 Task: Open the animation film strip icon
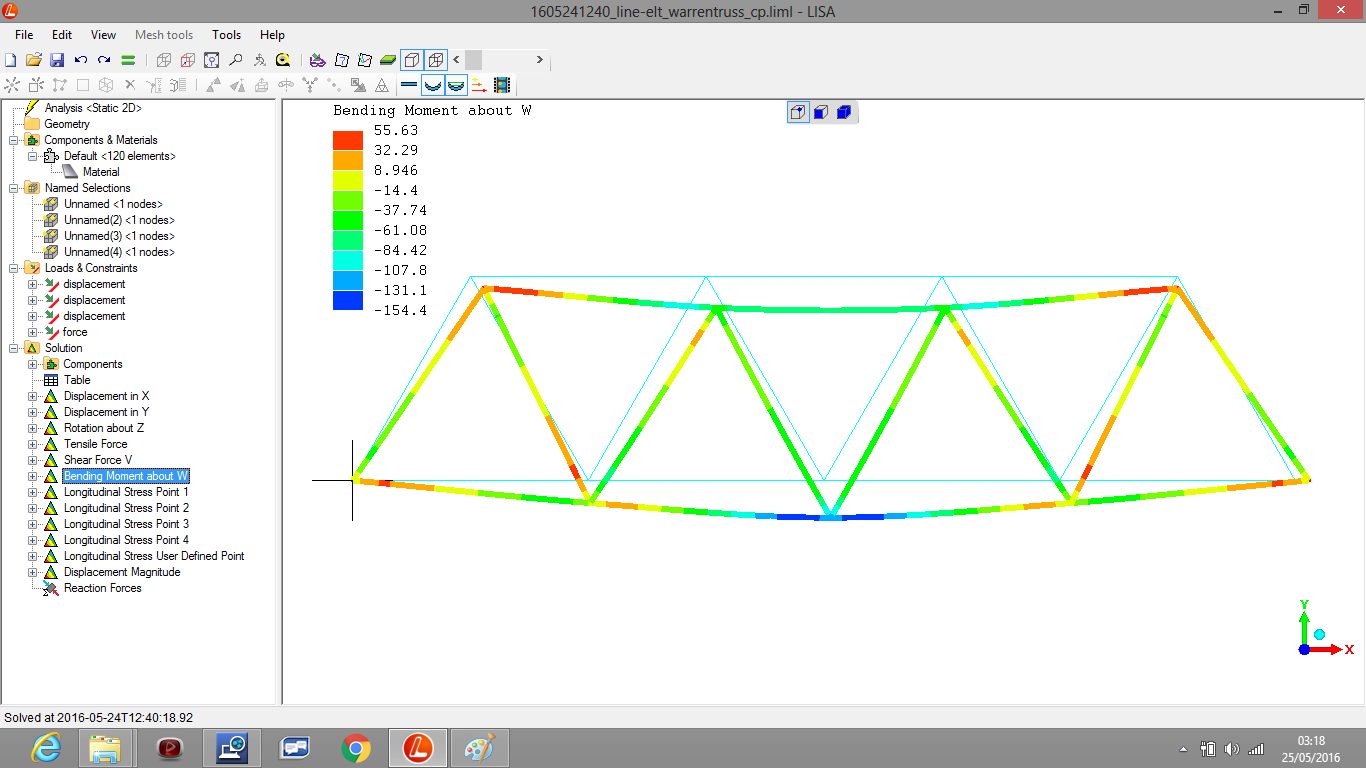pyautogui.click(x=502, y=85)
